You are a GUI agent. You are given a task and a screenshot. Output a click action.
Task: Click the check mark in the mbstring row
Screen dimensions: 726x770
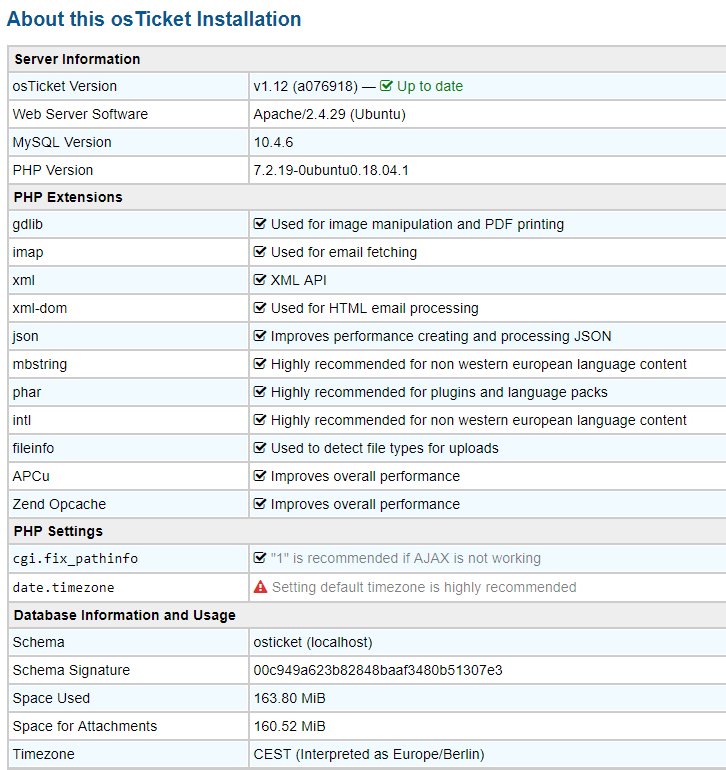tap(259, 364)
